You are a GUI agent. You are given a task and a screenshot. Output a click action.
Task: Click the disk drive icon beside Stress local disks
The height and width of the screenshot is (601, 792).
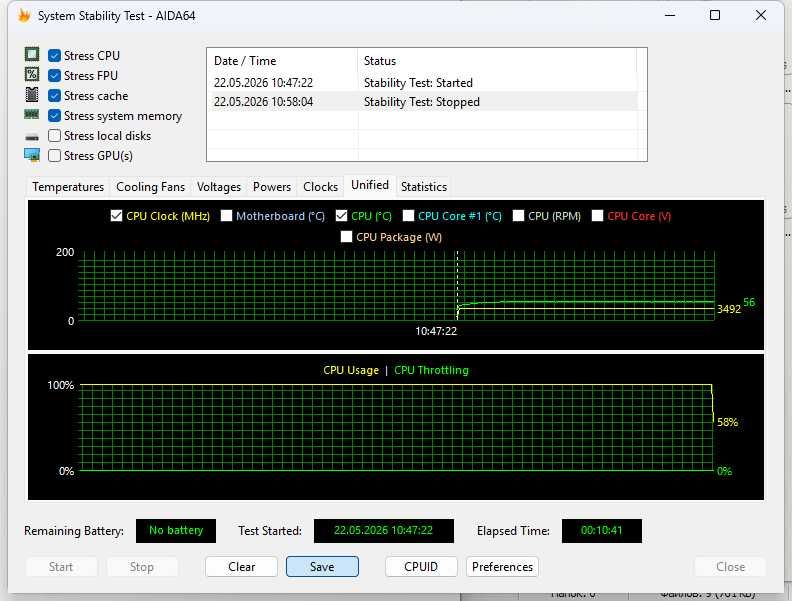click(x=32, y=137)
